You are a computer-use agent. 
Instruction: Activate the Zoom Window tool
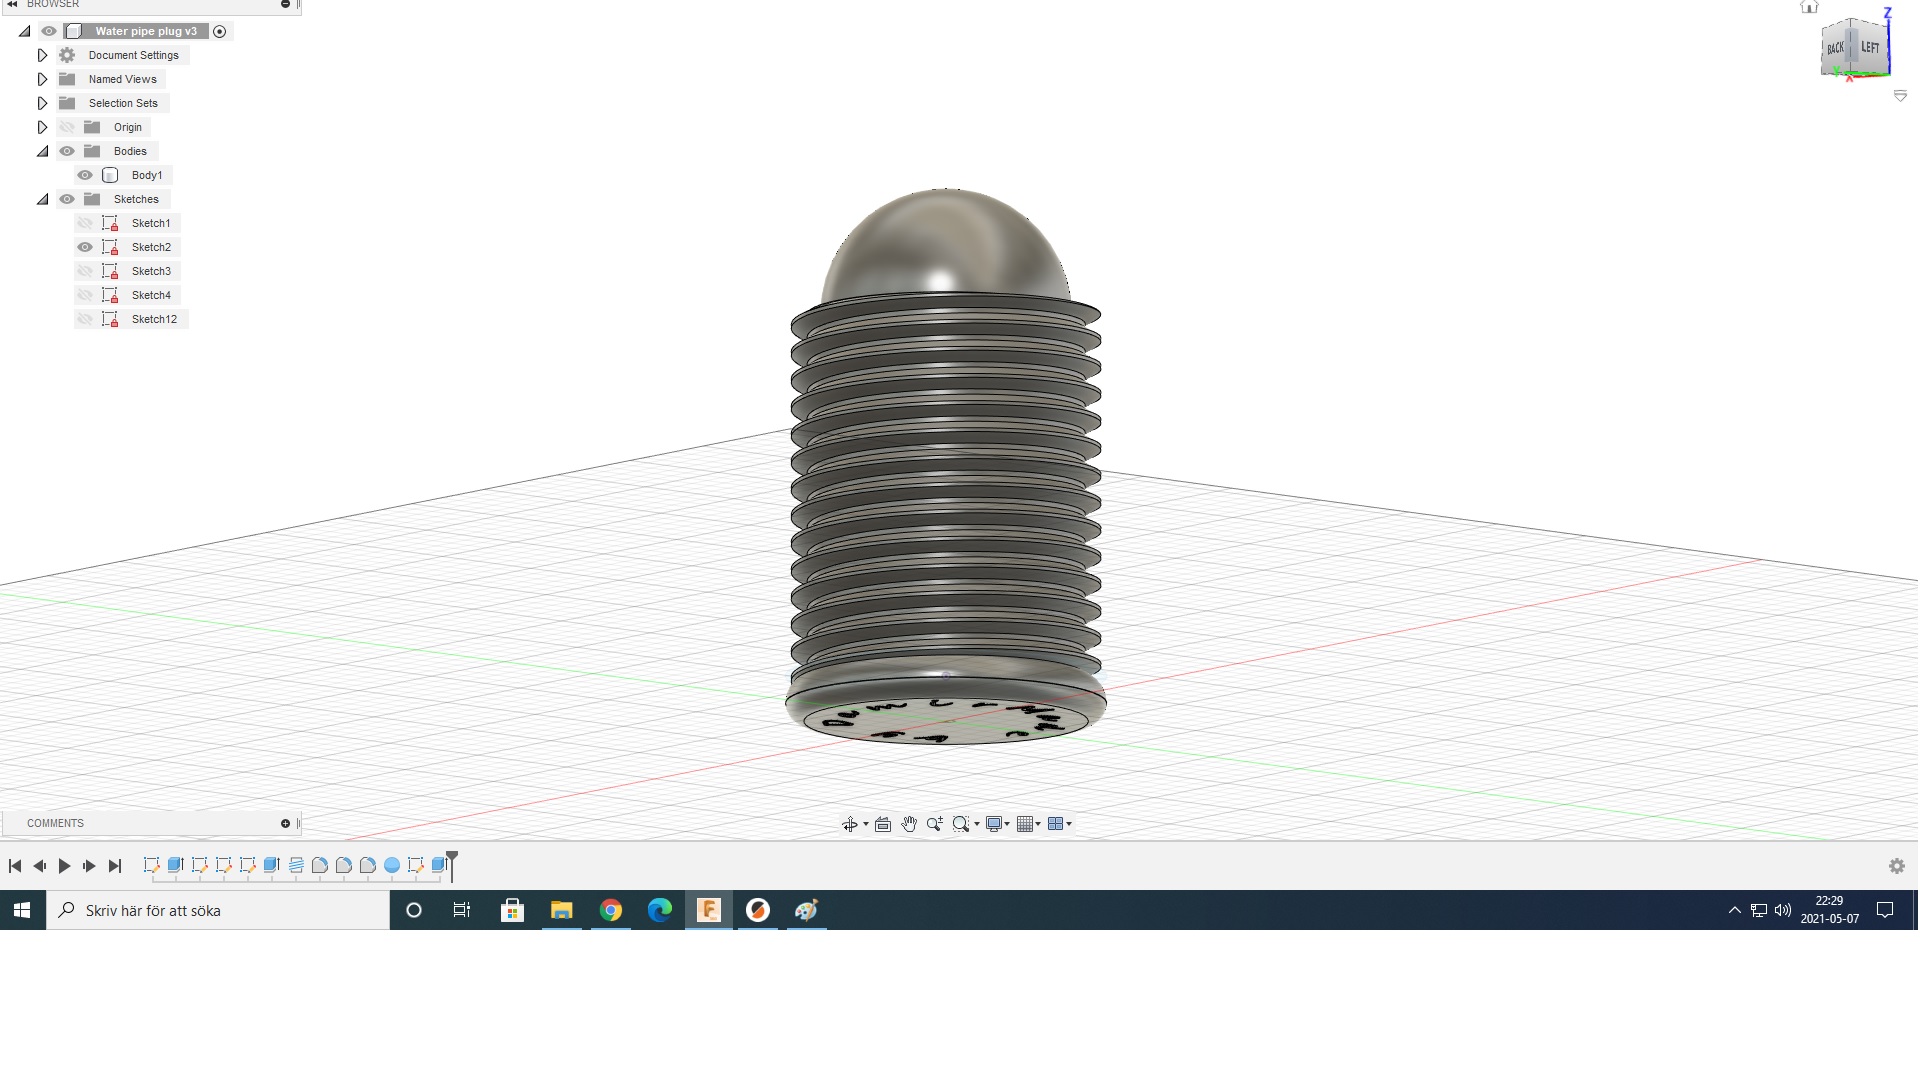click(x=961, y=824)
